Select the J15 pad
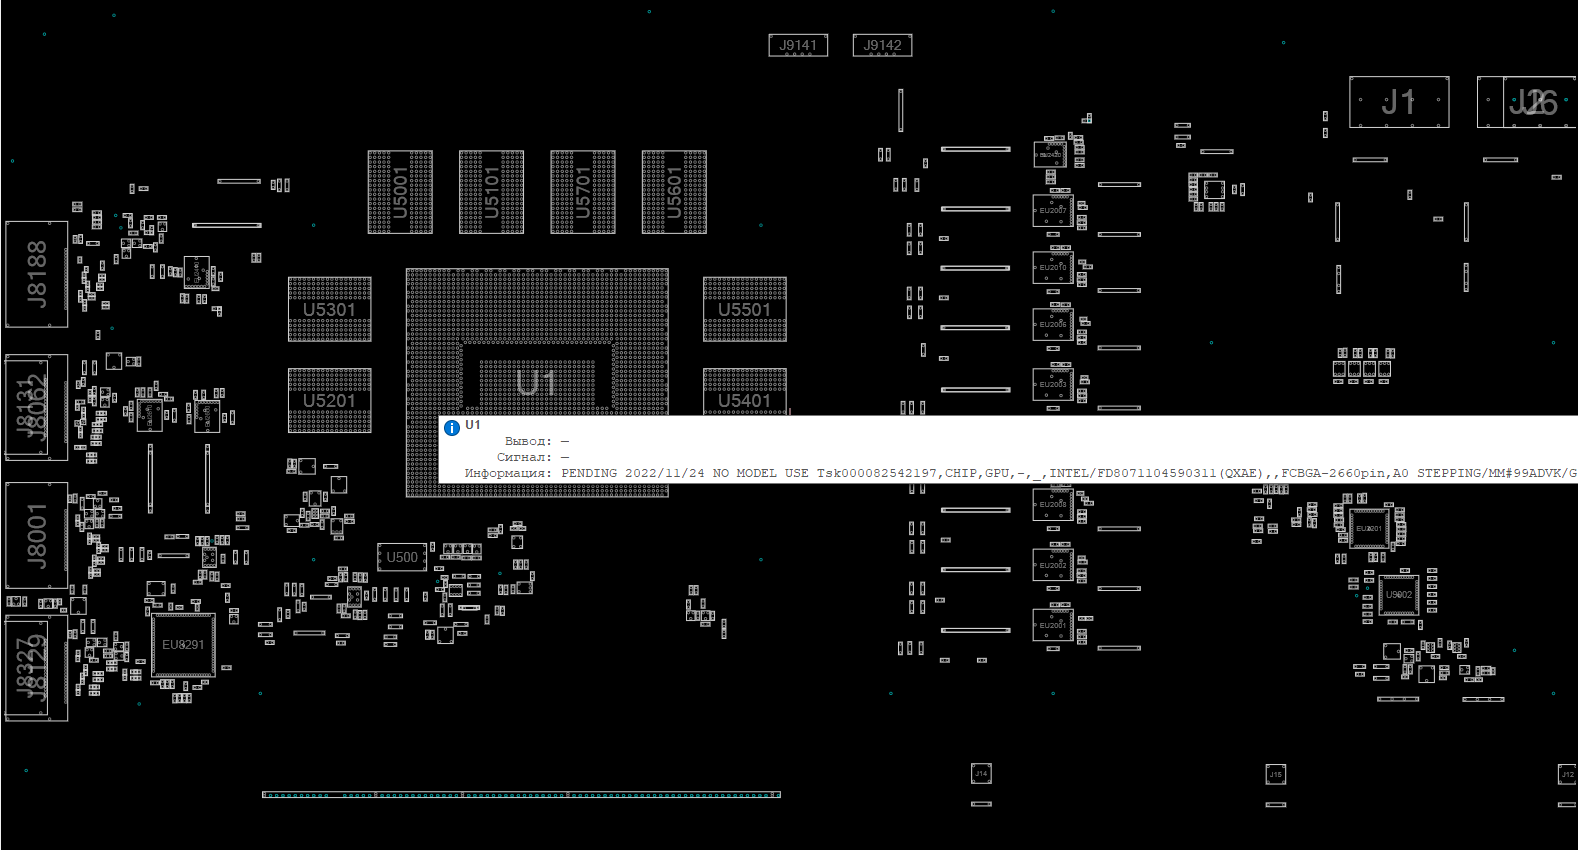The image size is (1578, 850). tap(1275, 774)
